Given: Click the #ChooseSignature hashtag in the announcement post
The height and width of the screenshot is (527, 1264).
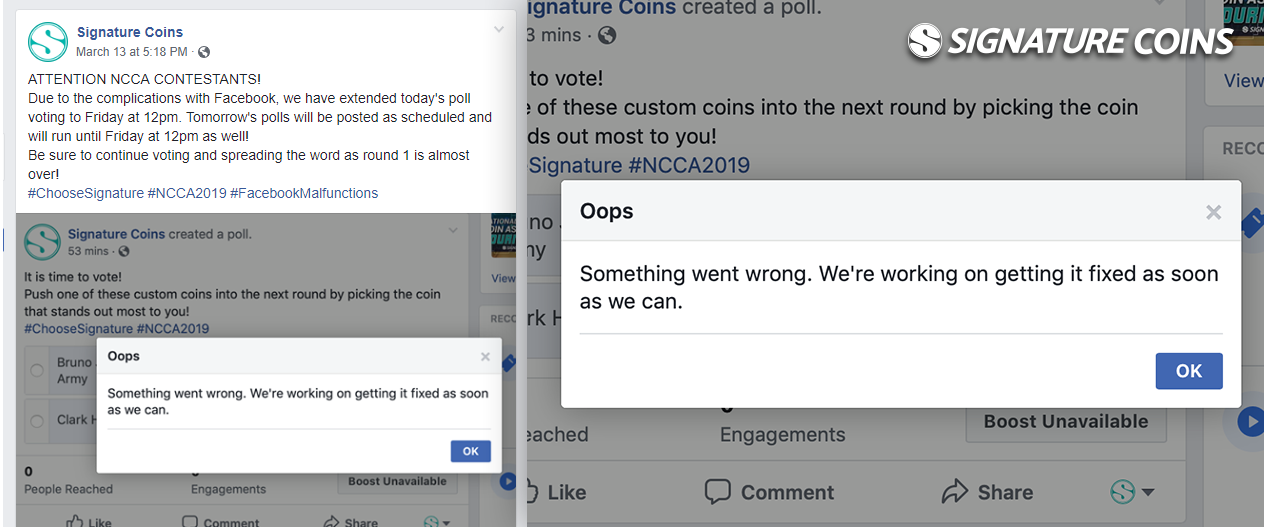Looking at the screenshot, I should pyautogui.click(x=86, y=193).
